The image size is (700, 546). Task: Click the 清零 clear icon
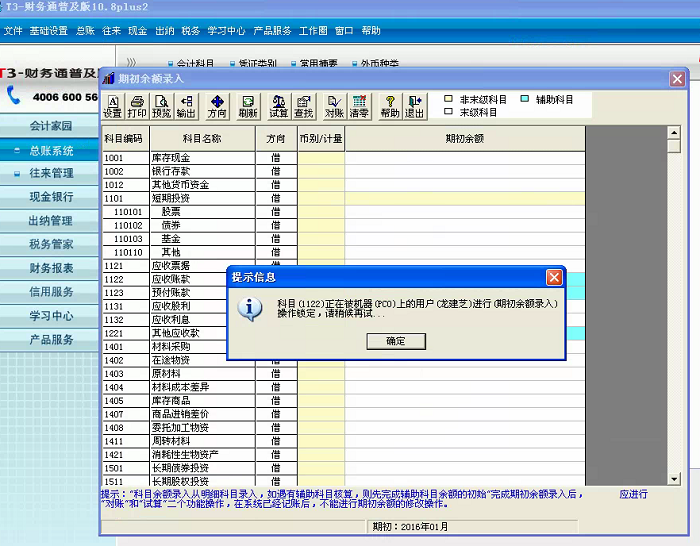coord(359,107)
